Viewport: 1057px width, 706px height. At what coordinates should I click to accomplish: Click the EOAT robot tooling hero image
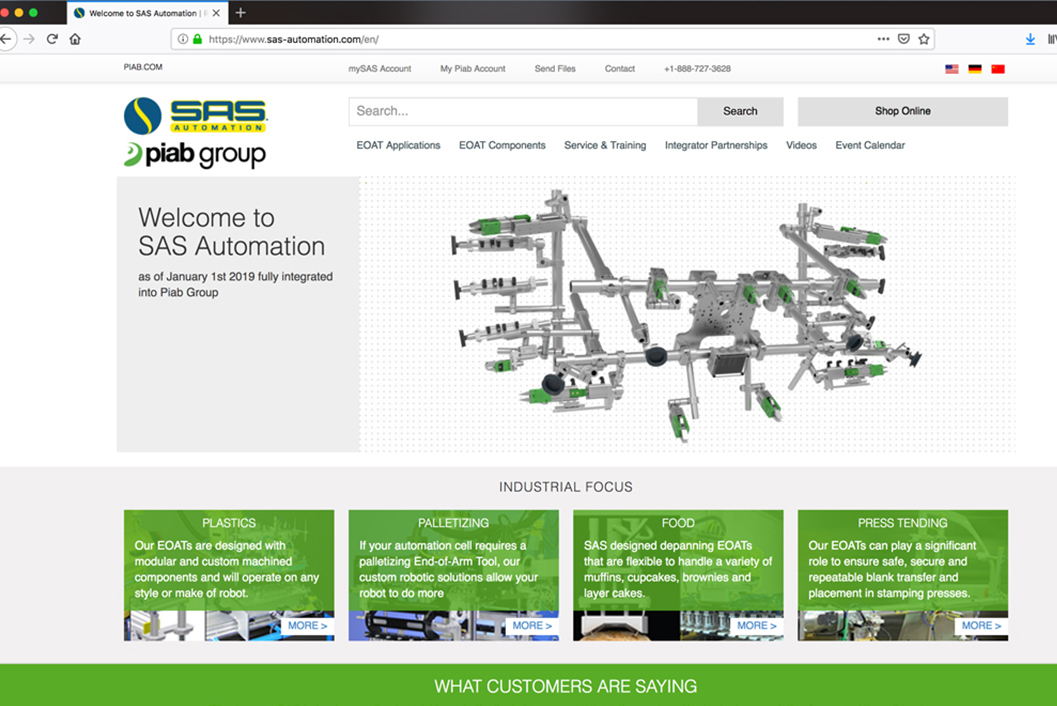coord(686,315)
